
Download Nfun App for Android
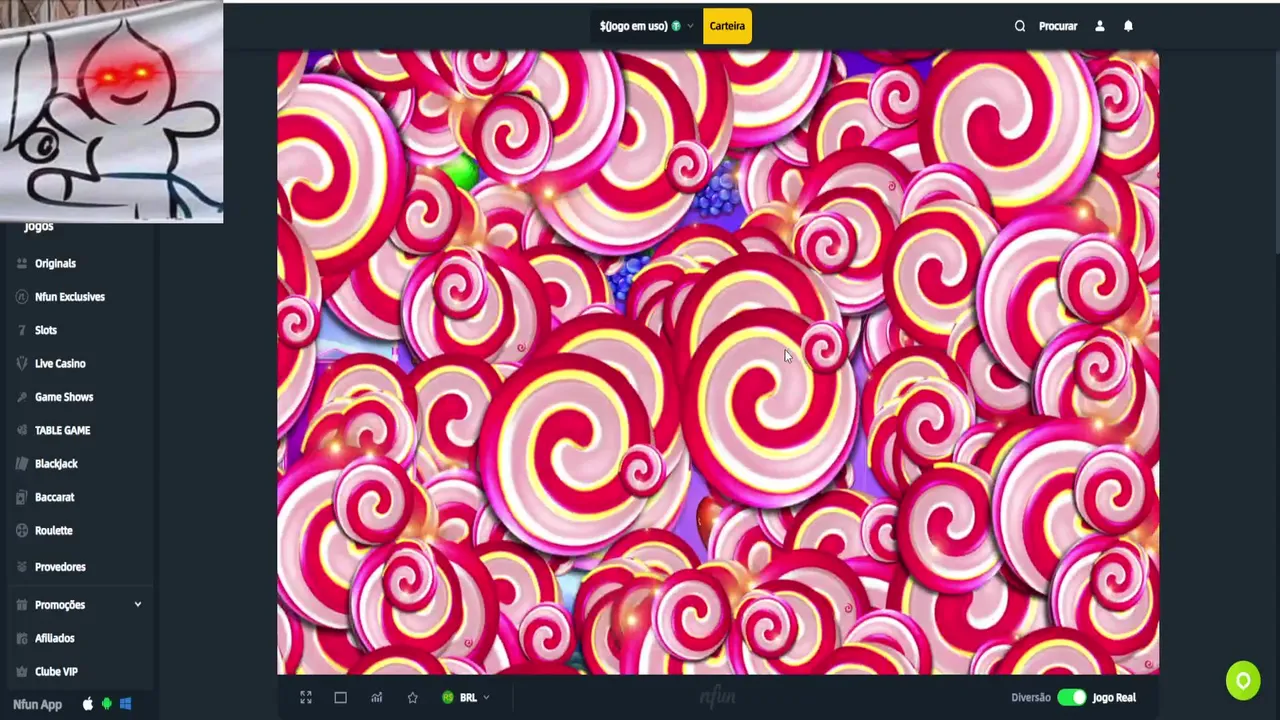[106, 704]
